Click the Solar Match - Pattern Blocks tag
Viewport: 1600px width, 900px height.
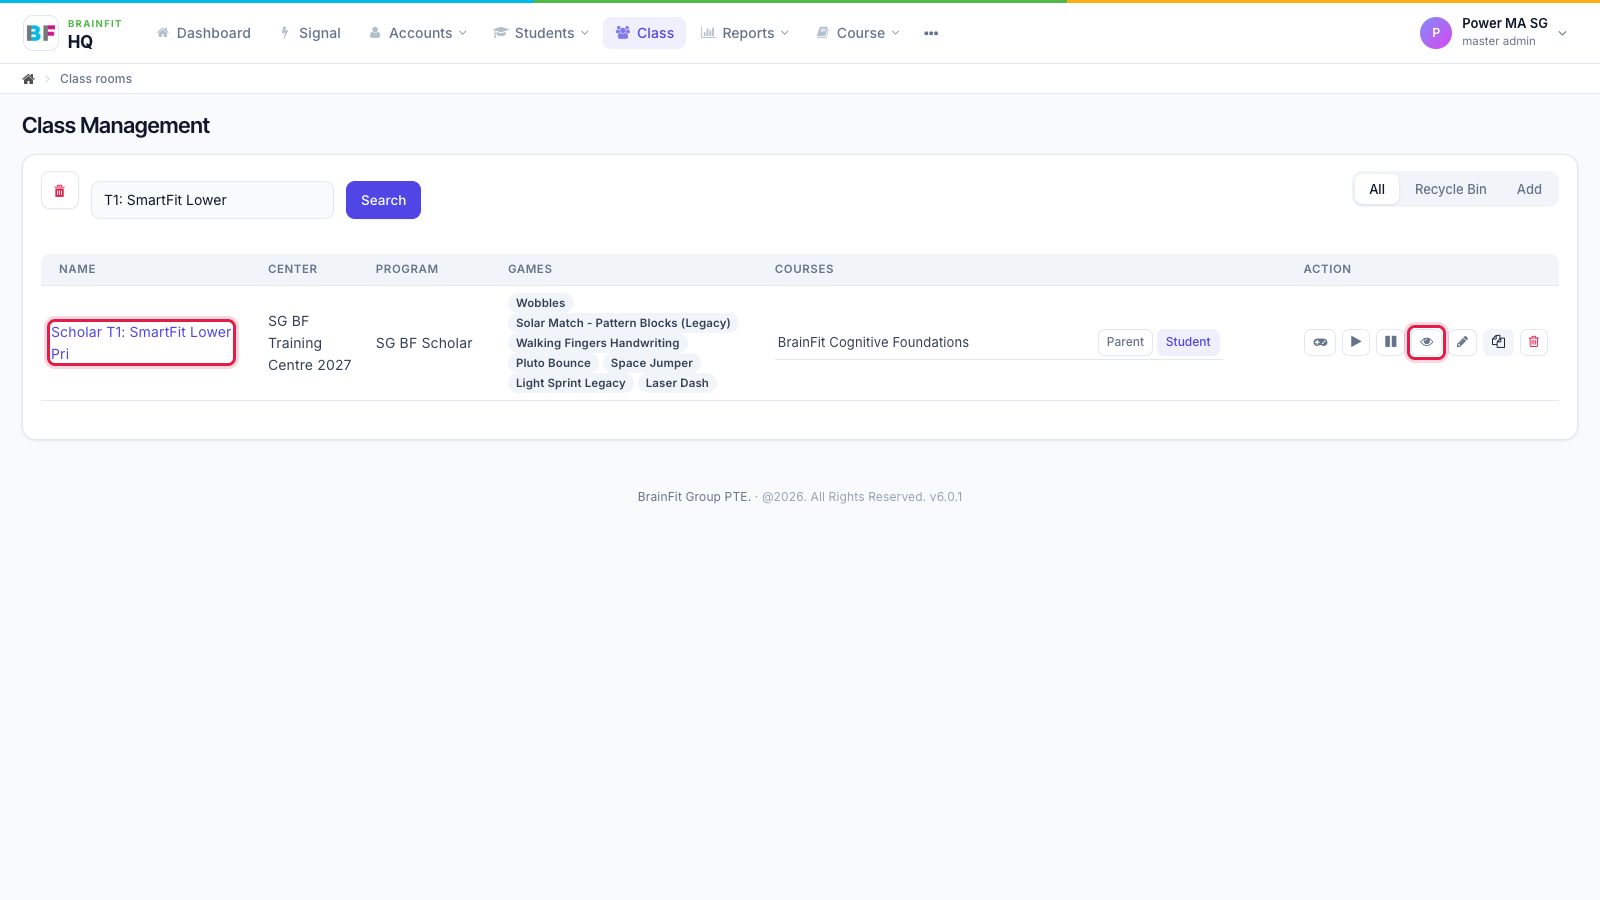[623, 323]
